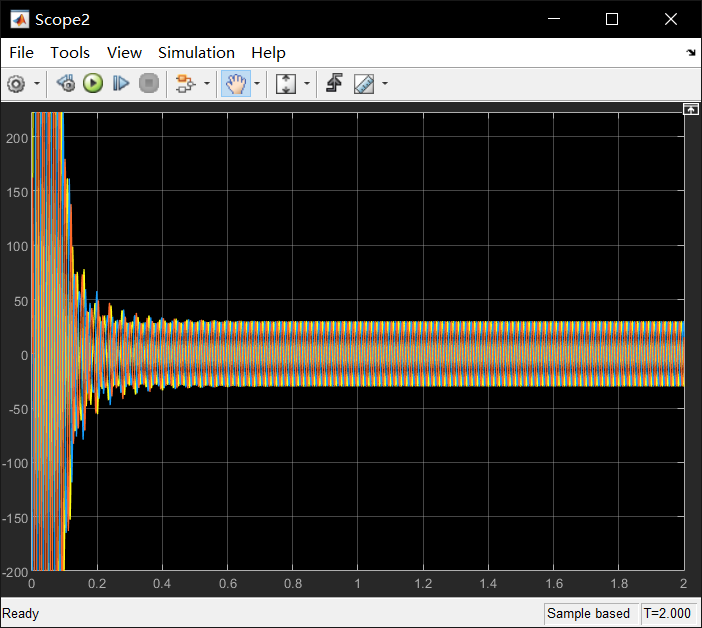
Task: Click the T=2.000 time readout
Action: click(668, 613)
